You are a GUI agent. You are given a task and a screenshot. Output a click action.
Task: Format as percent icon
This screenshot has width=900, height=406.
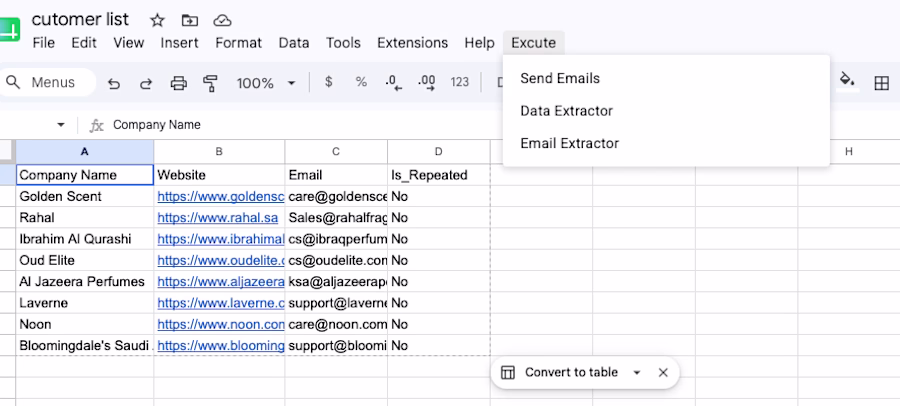(361, 82)
